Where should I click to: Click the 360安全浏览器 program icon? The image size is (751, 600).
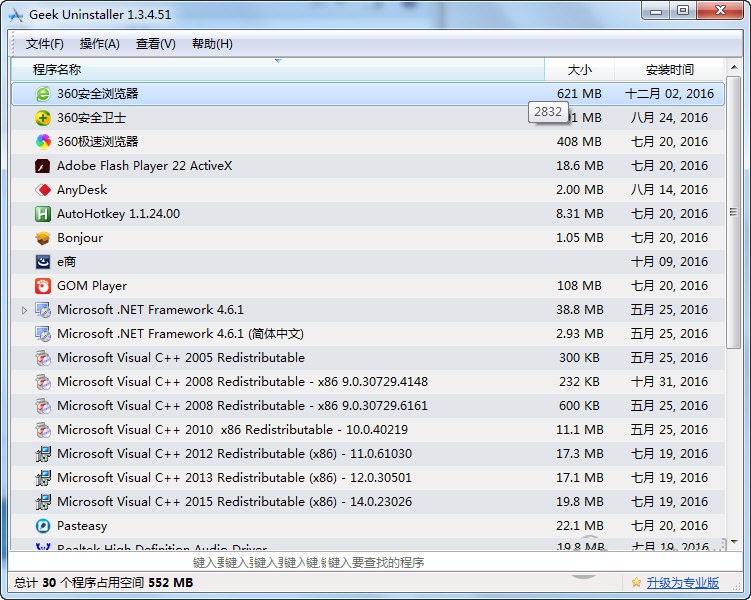tap(43, 94)
